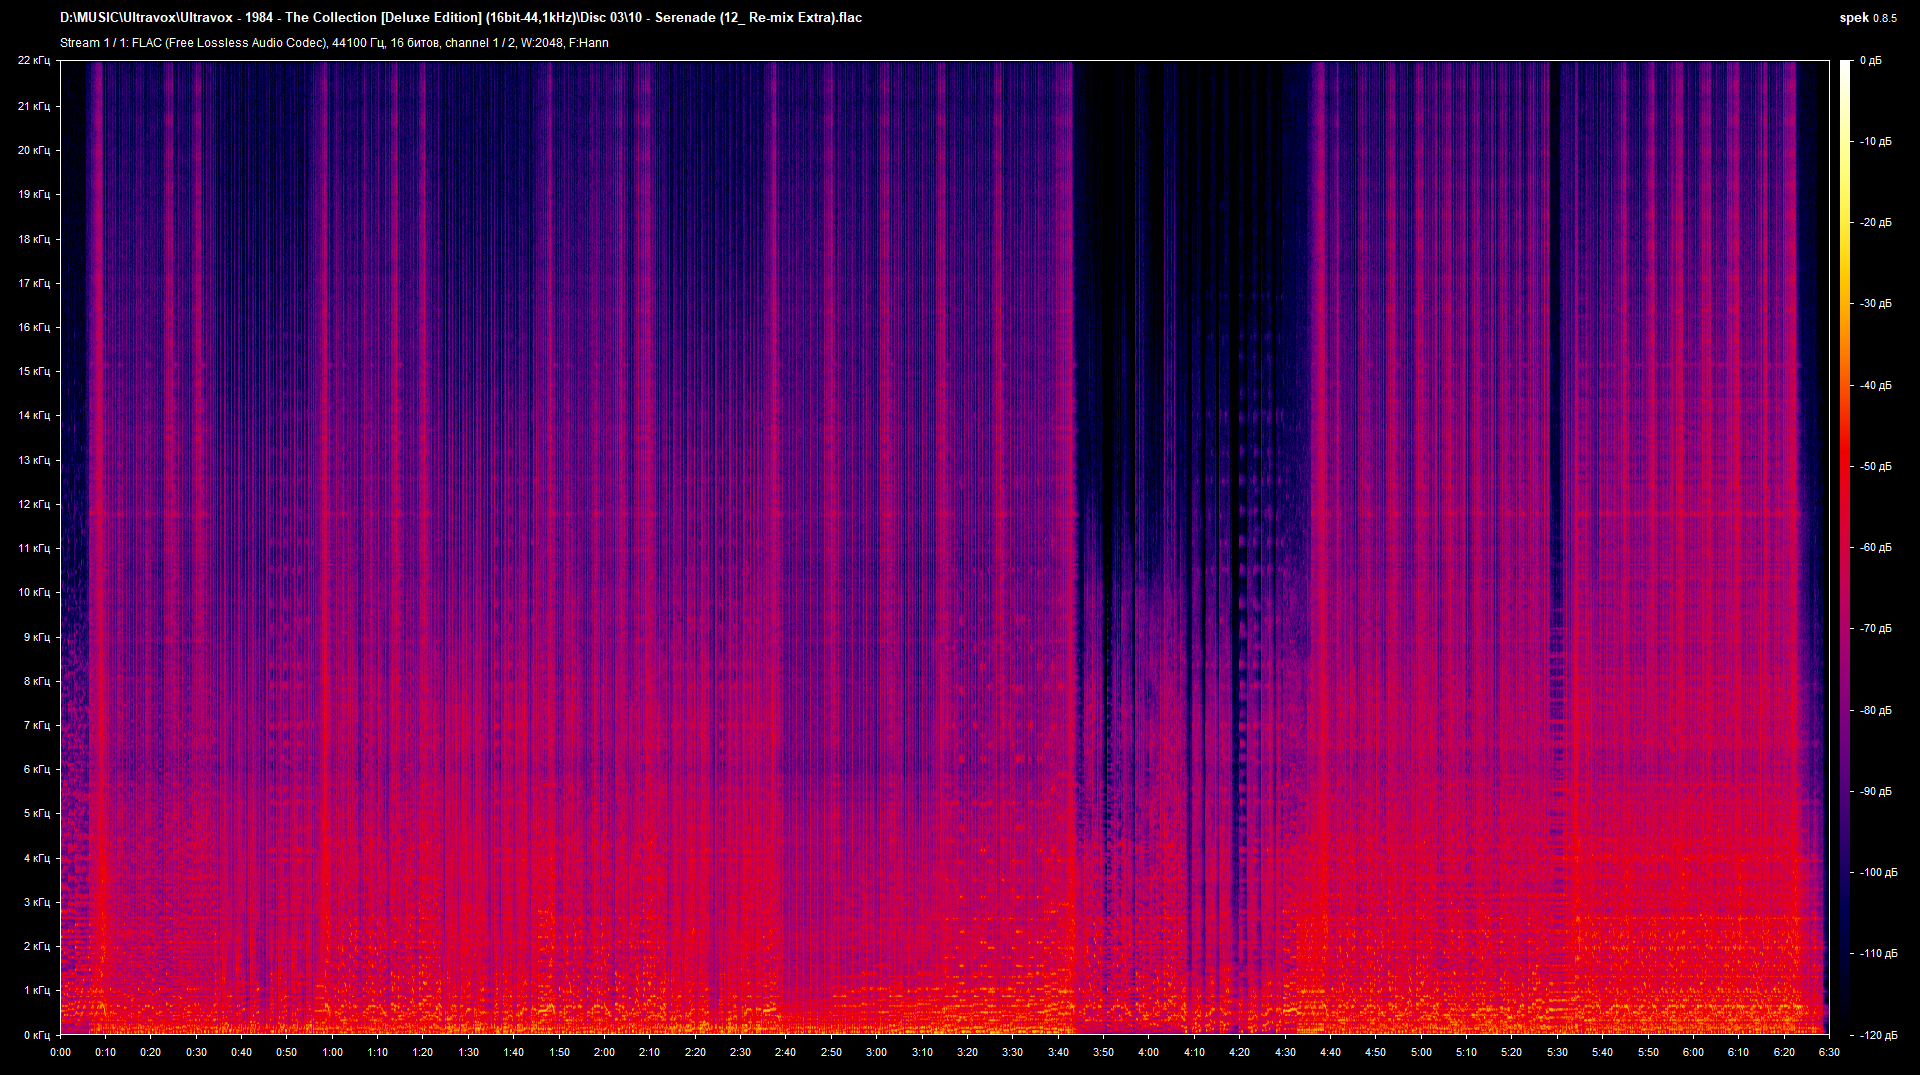The height and width of the screenshot is (1075, 1920).
Task: Click the 0:00 time marker
Action: coord(60,1052)
